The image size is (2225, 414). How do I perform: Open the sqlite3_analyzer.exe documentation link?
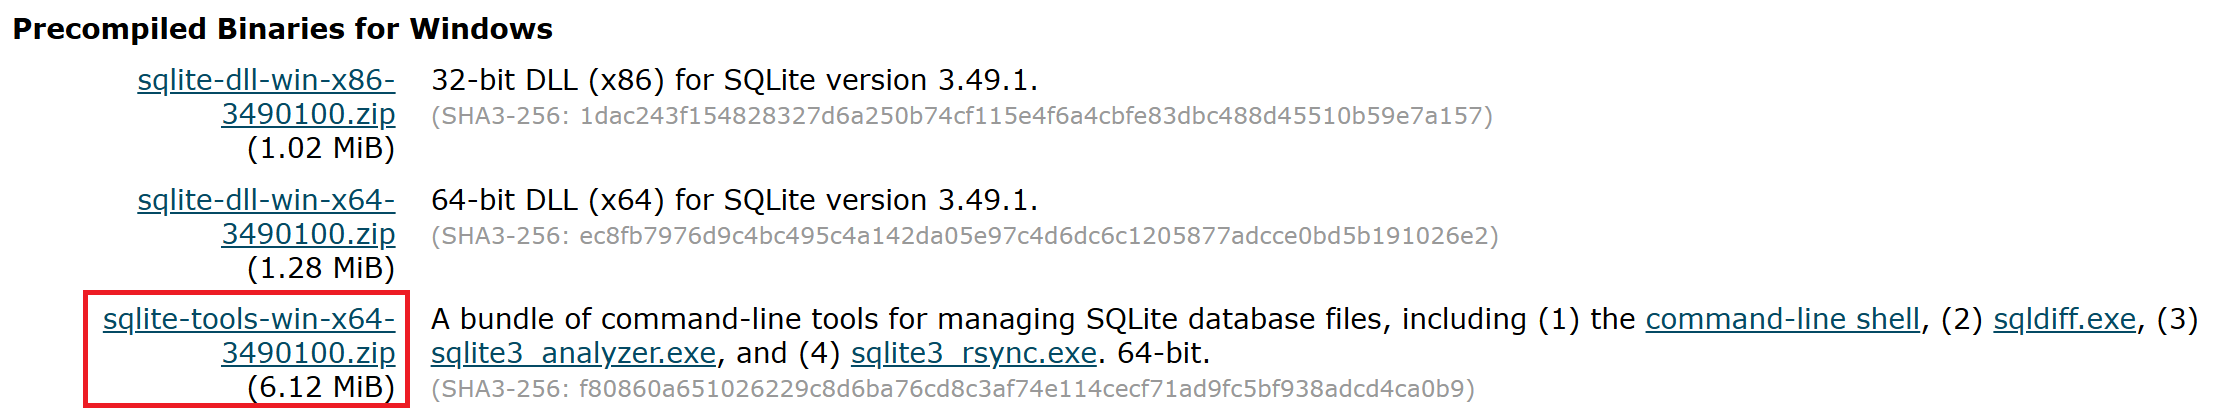[573, 354]
